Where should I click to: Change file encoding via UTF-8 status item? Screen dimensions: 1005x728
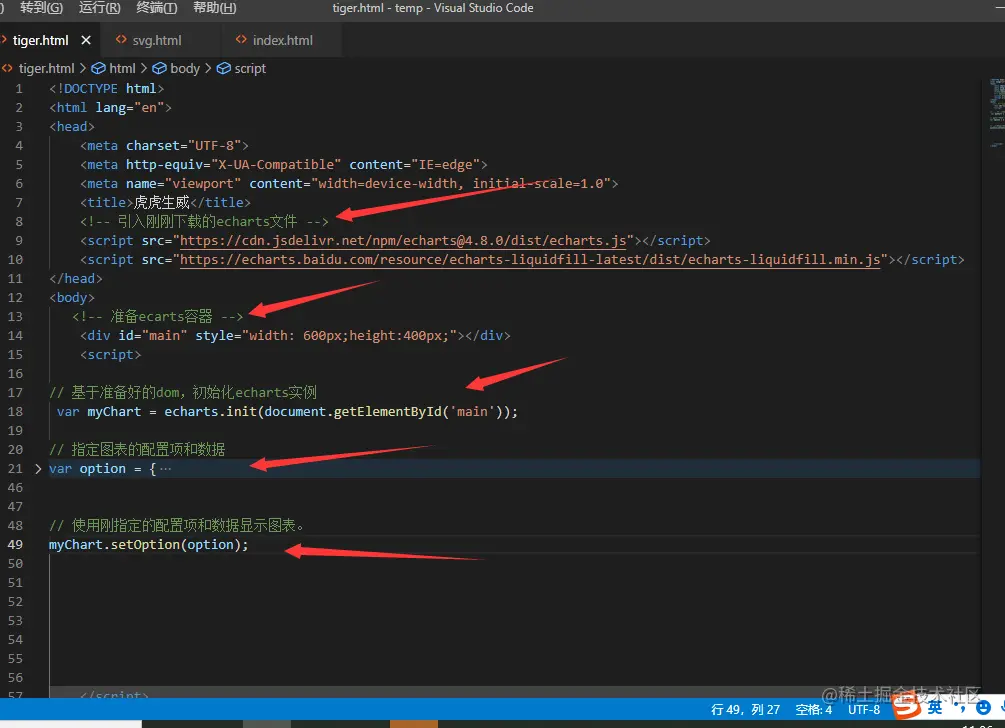(864, 709)
